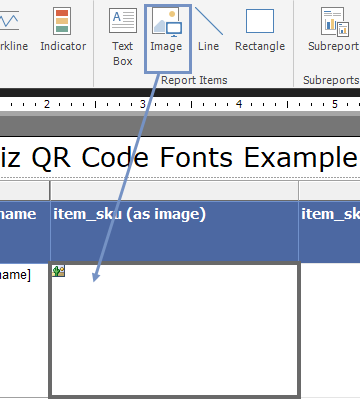Choose the Line report item

point(209,29)
